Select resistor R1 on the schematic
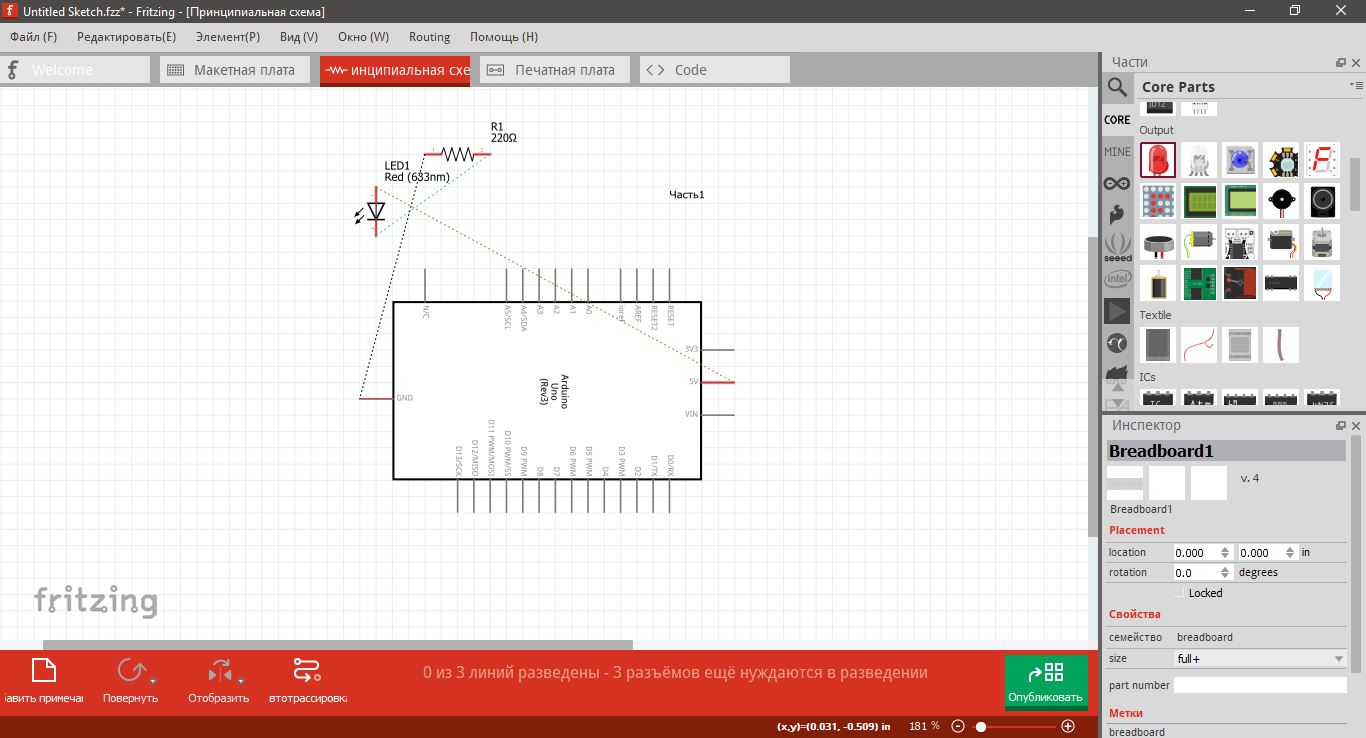The width and height of the screenshot is (1366, 738). (457, 154)
